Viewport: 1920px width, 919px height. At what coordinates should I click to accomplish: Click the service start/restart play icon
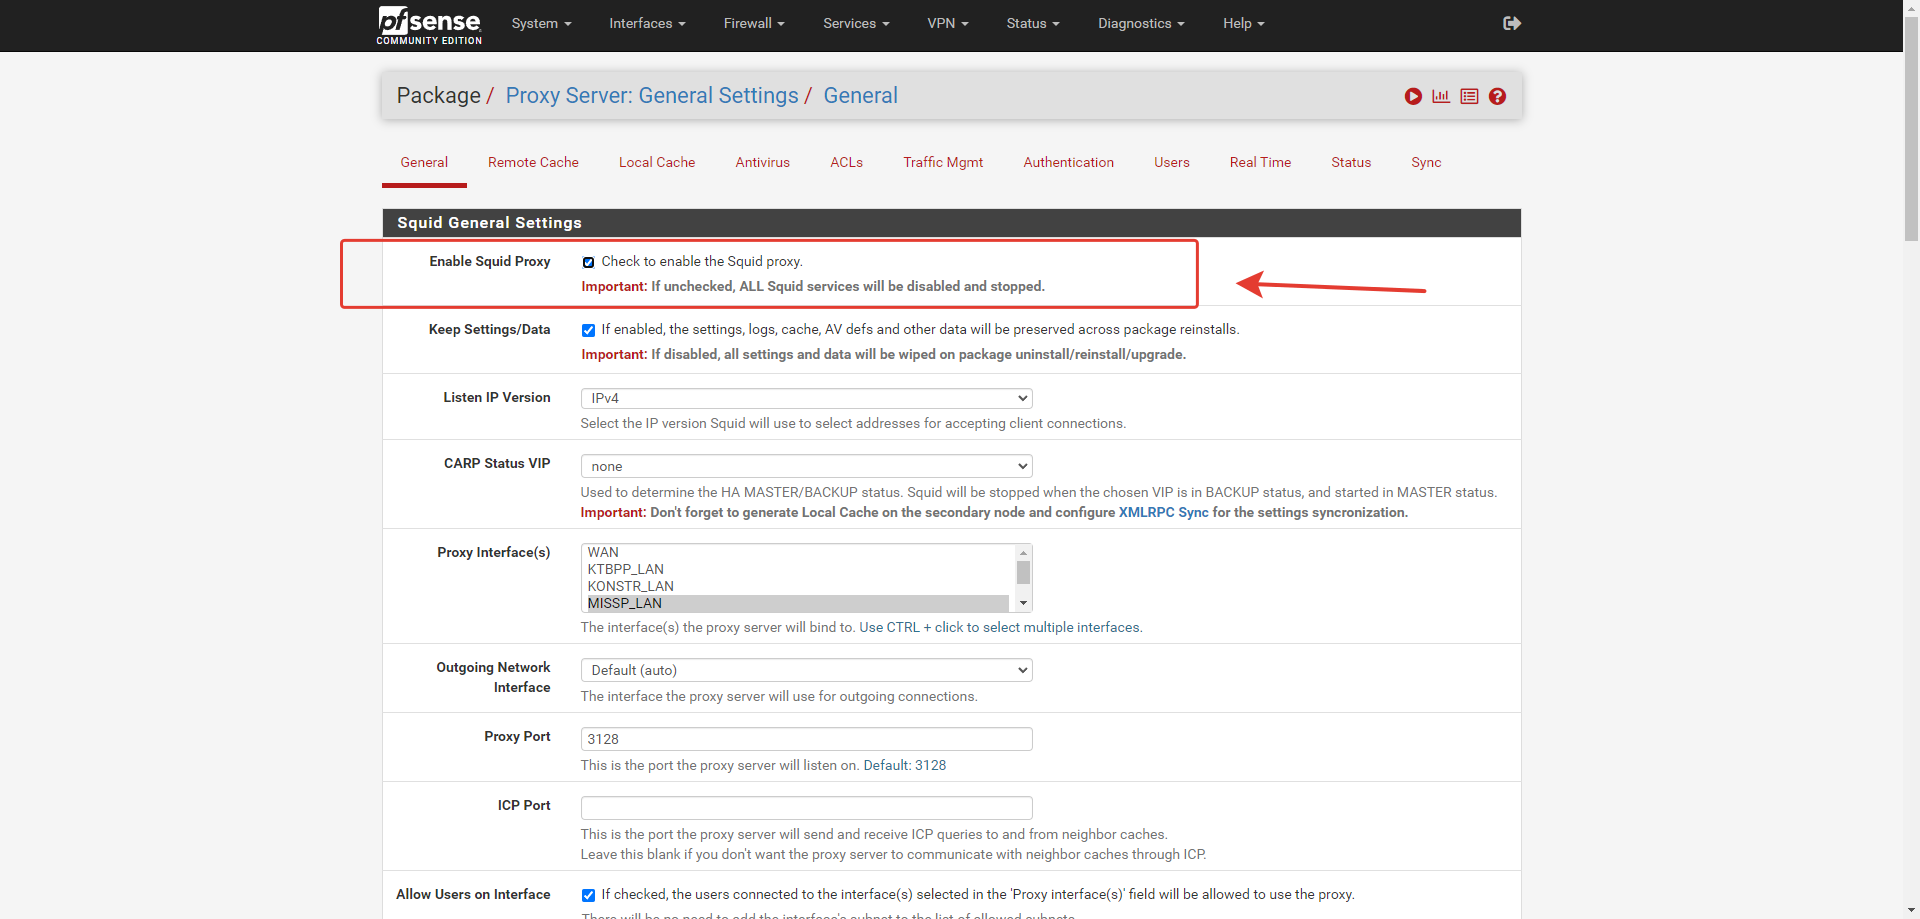pos(1413,96)
